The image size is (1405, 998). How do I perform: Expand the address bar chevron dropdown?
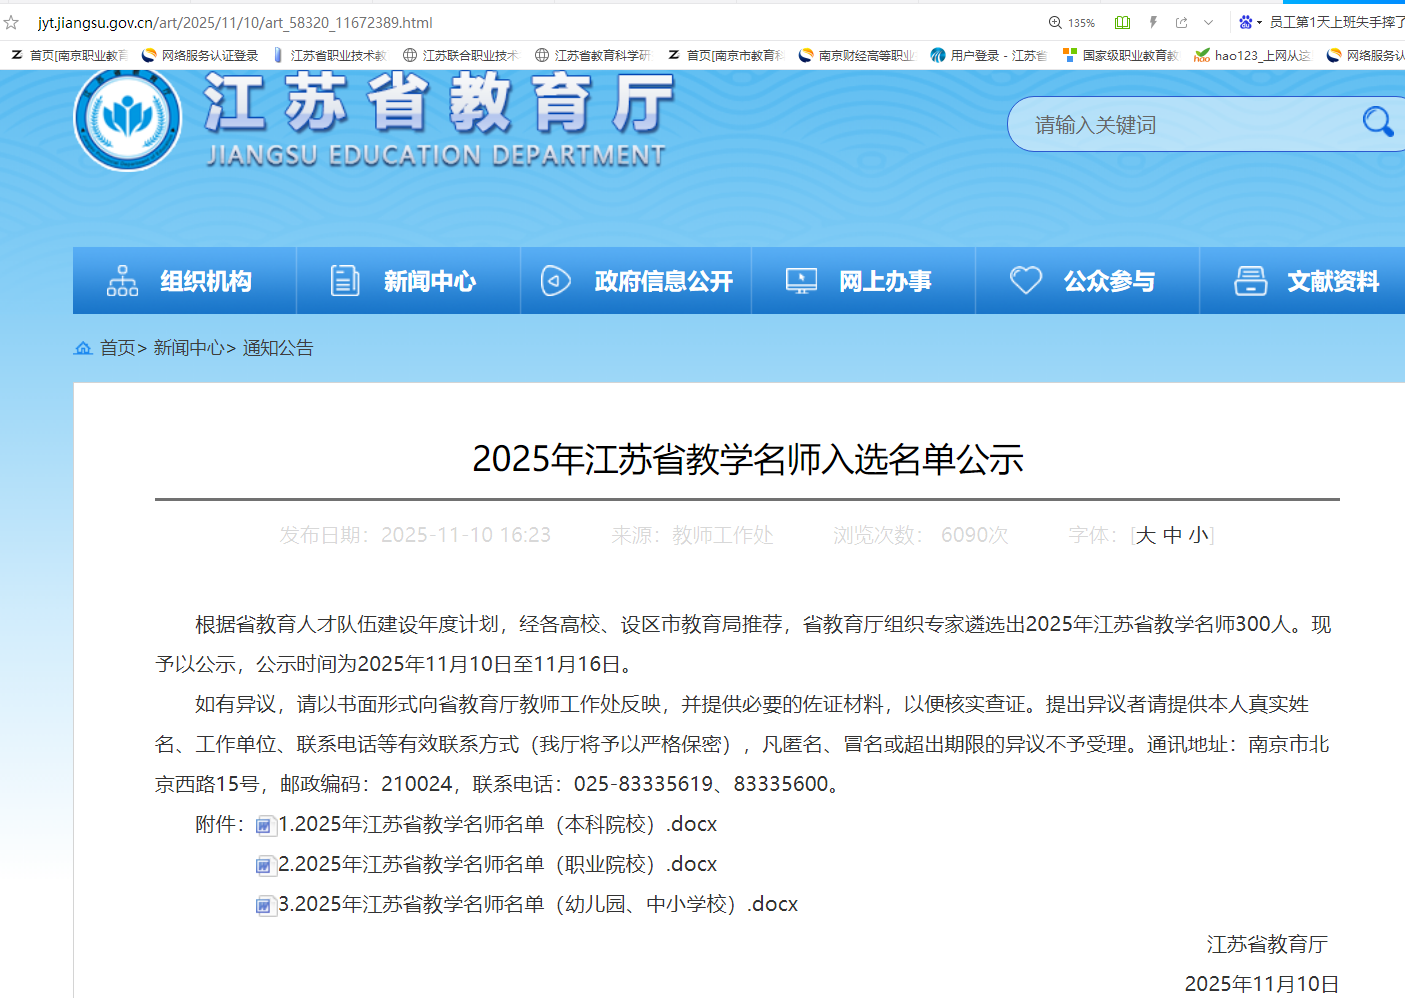[x=1208, y=22]
